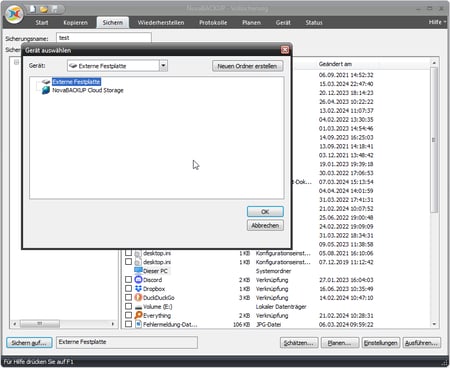Click the Sichern auf... button
450x368 pixels.
29,342
